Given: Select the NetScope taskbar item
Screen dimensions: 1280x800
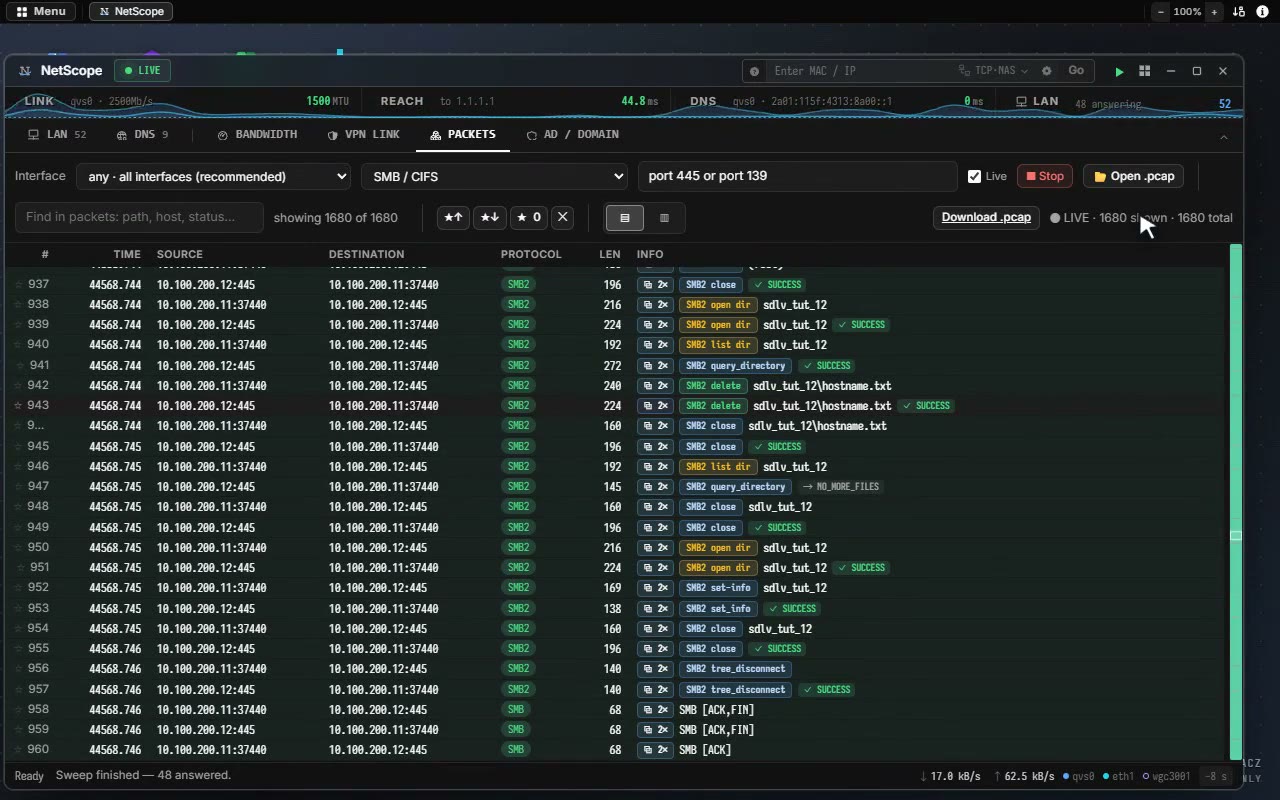Looking at the screenshot, I should click(131, 12).
